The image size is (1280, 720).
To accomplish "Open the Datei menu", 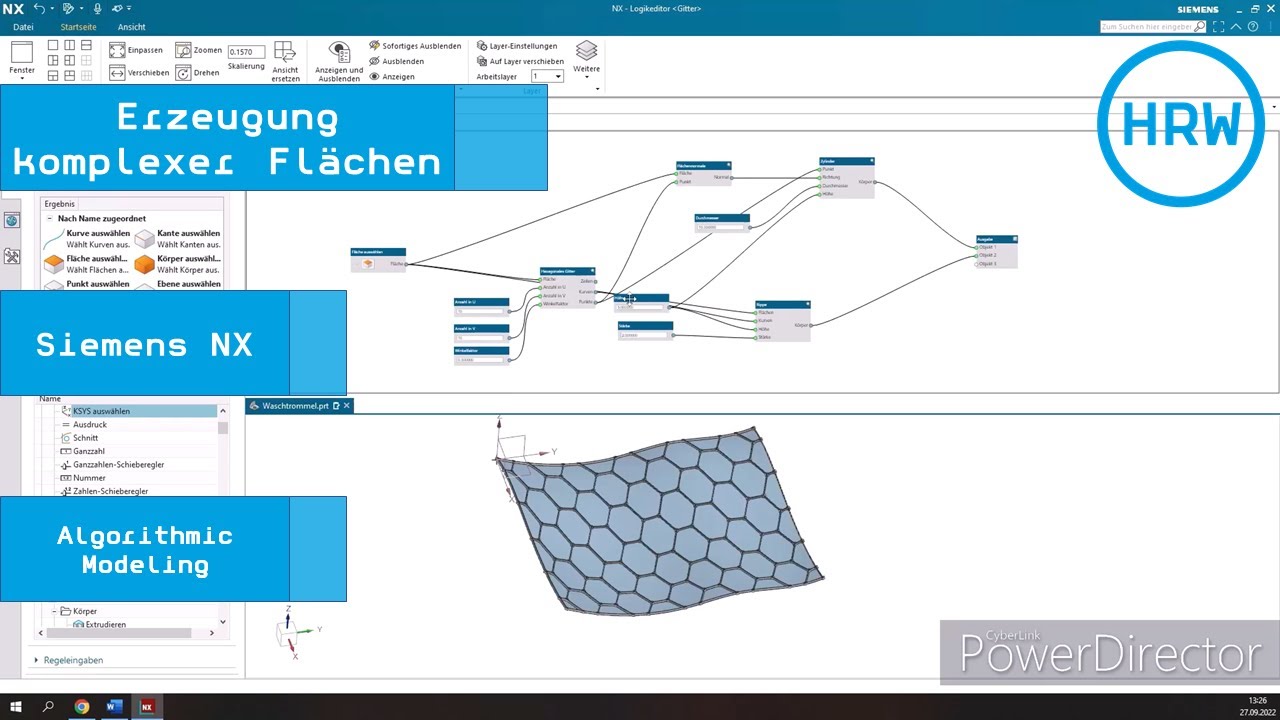I will (23, 27).
